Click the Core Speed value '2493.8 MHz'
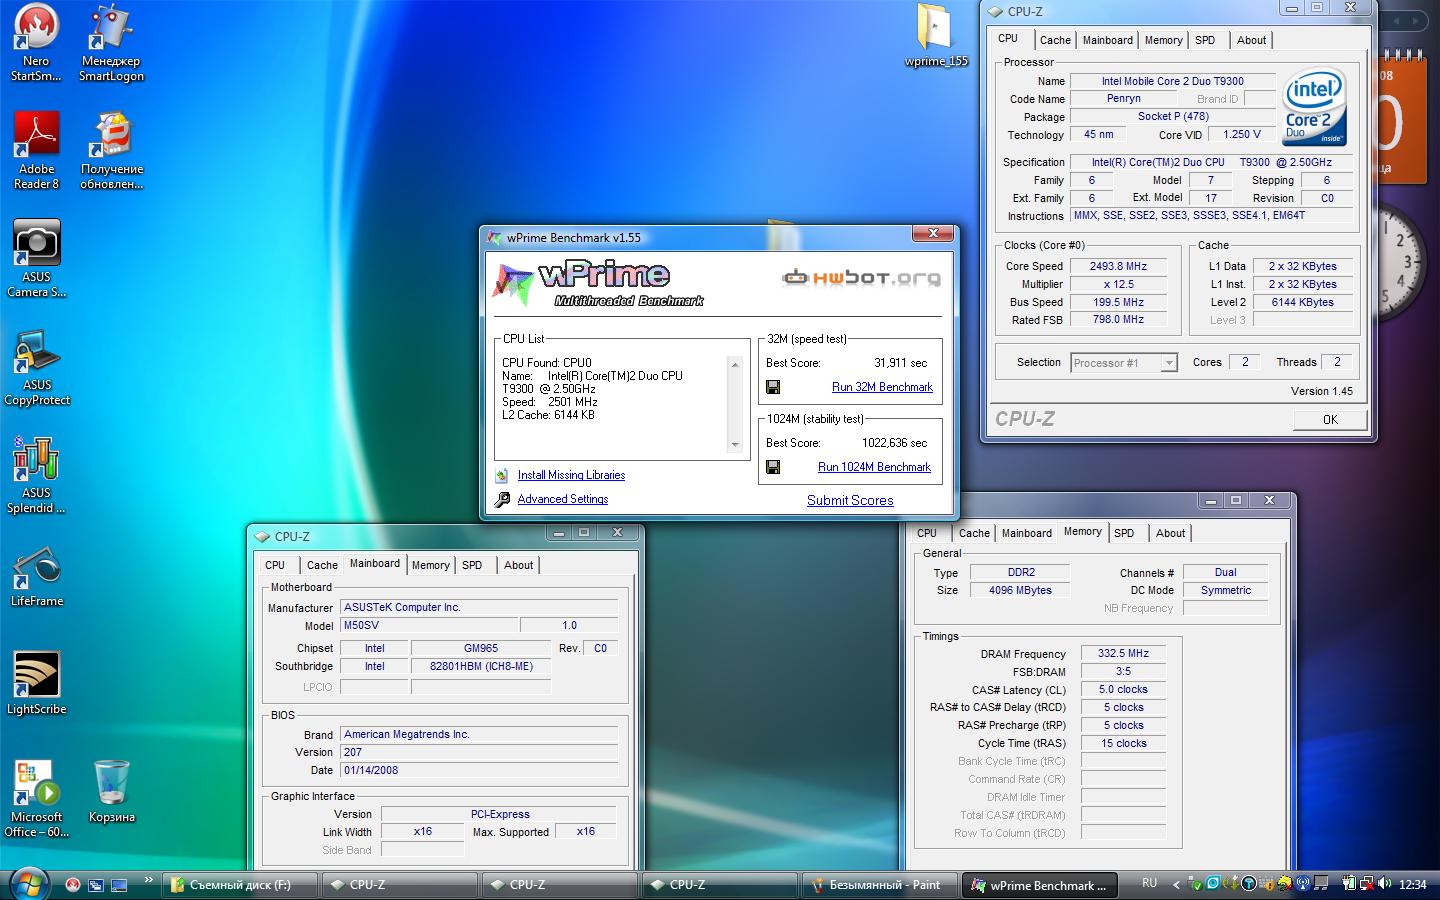The image size is (1440, 900). (x=1118, y=266)
